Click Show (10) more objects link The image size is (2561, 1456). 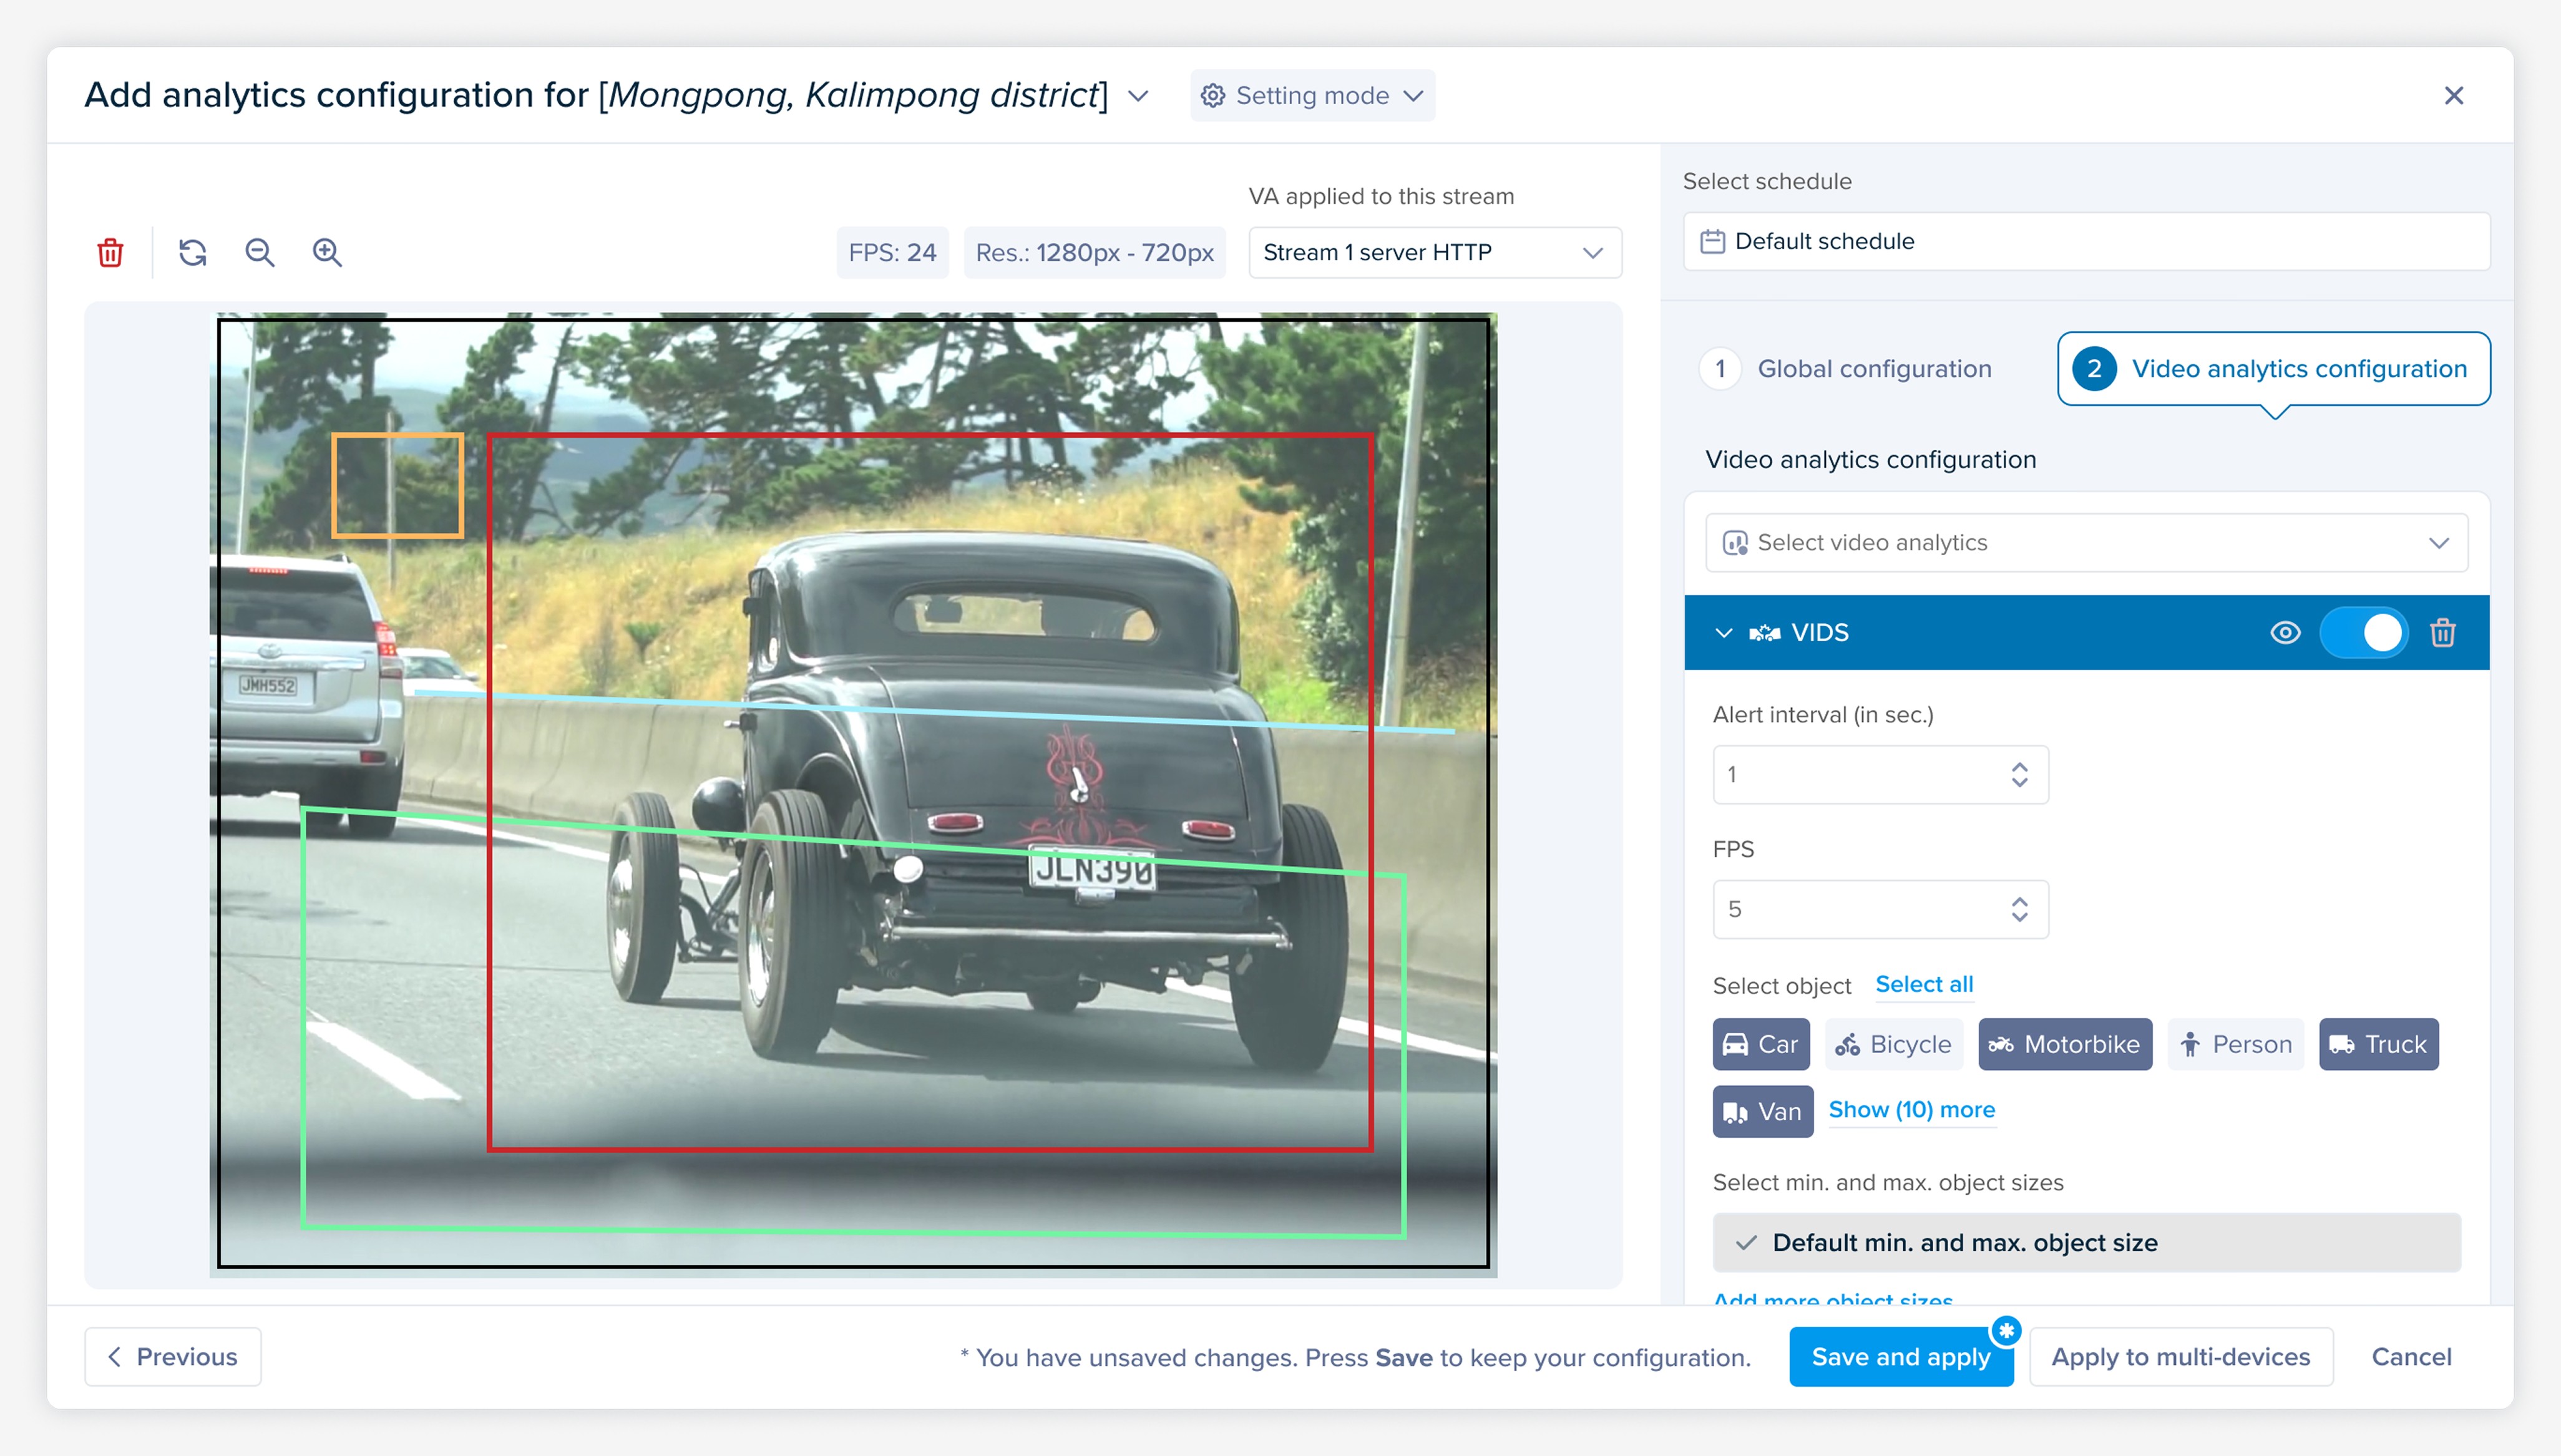[1911, 1110]
